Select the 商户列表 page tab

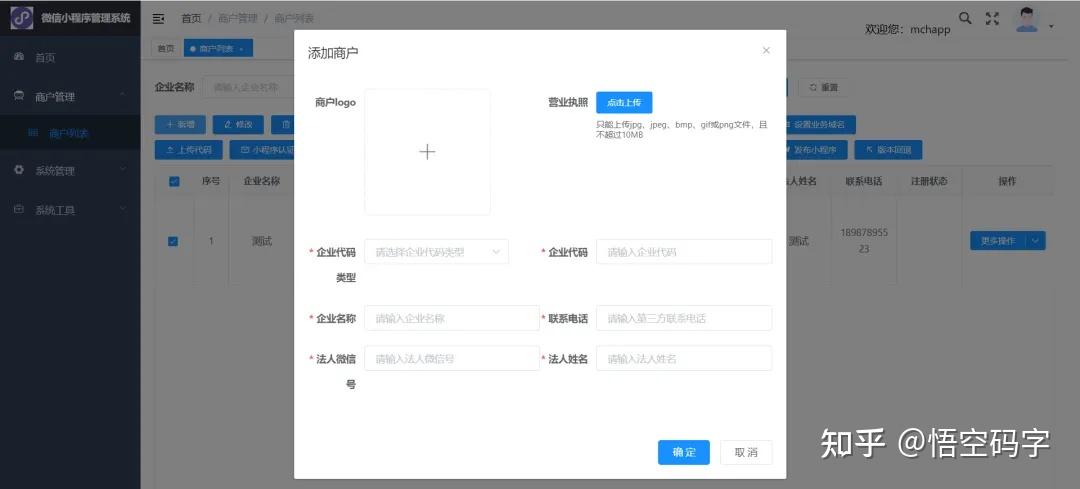[x=218, y=48]
